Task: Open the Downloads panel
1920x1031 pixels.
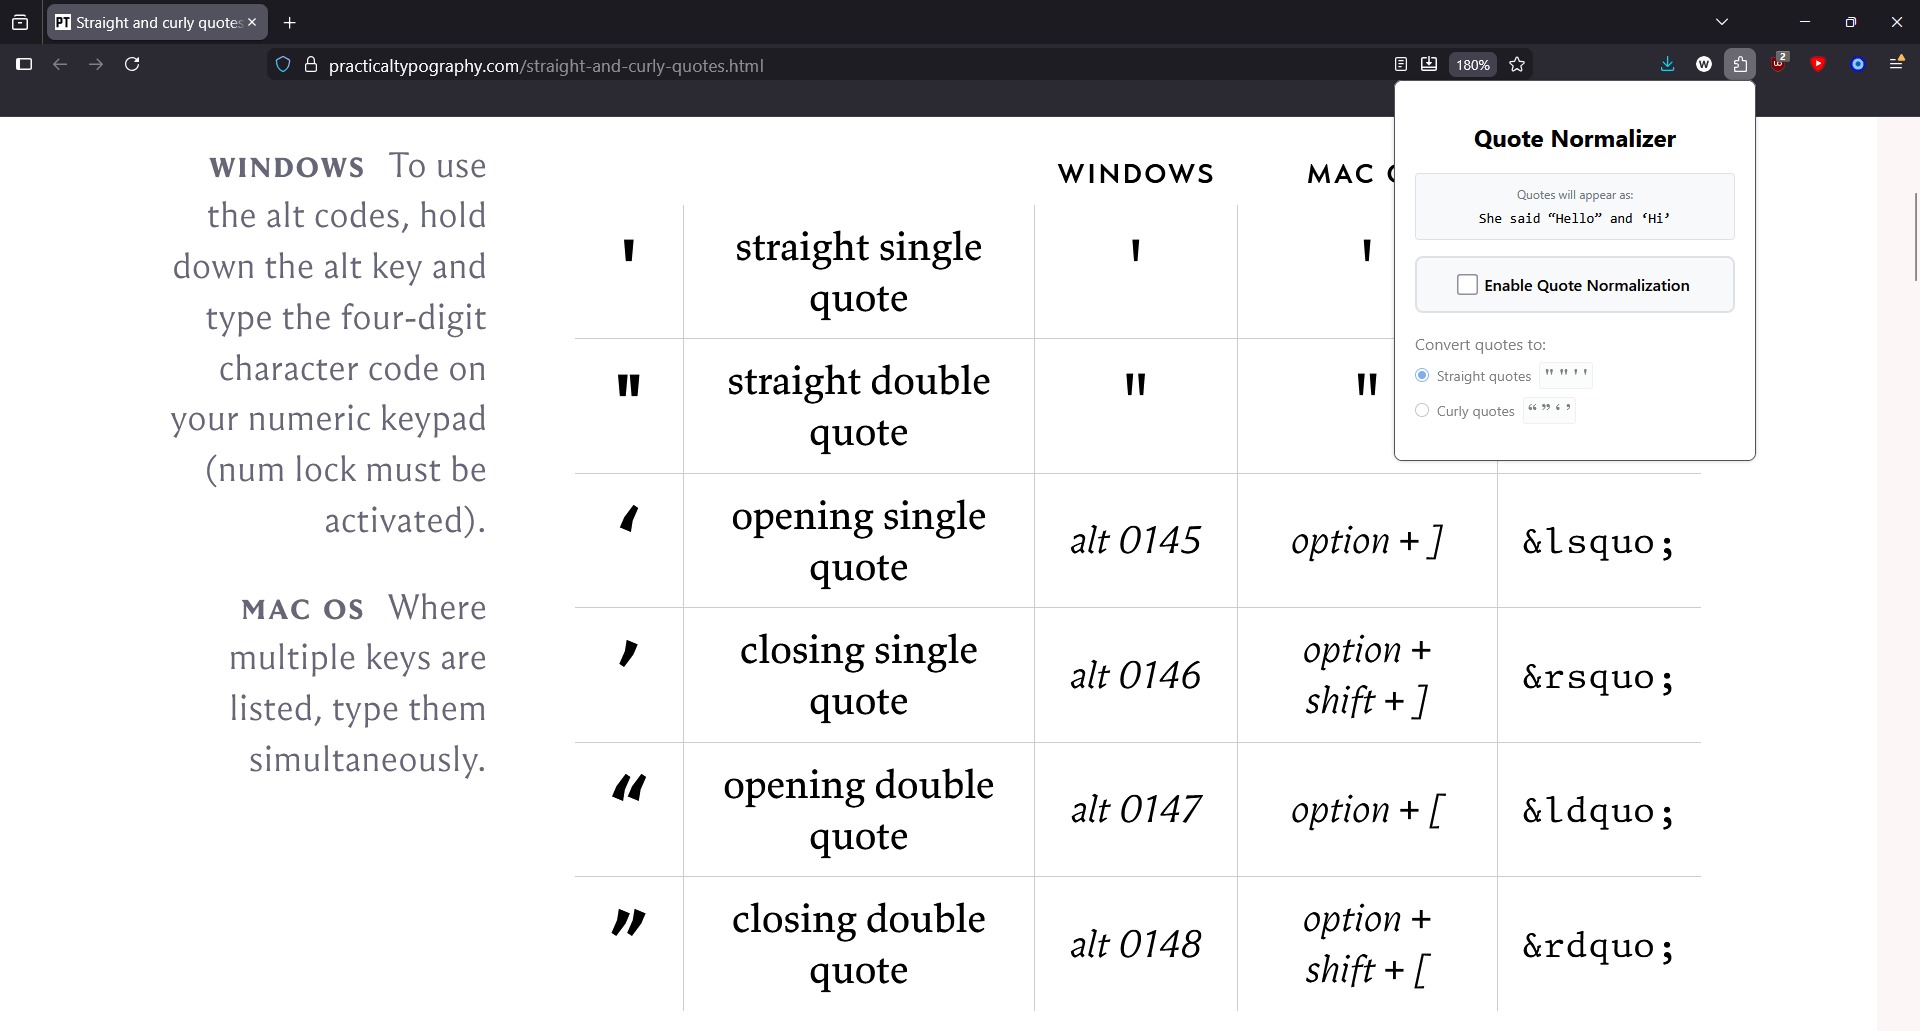Action: (x=1667, y=64)
